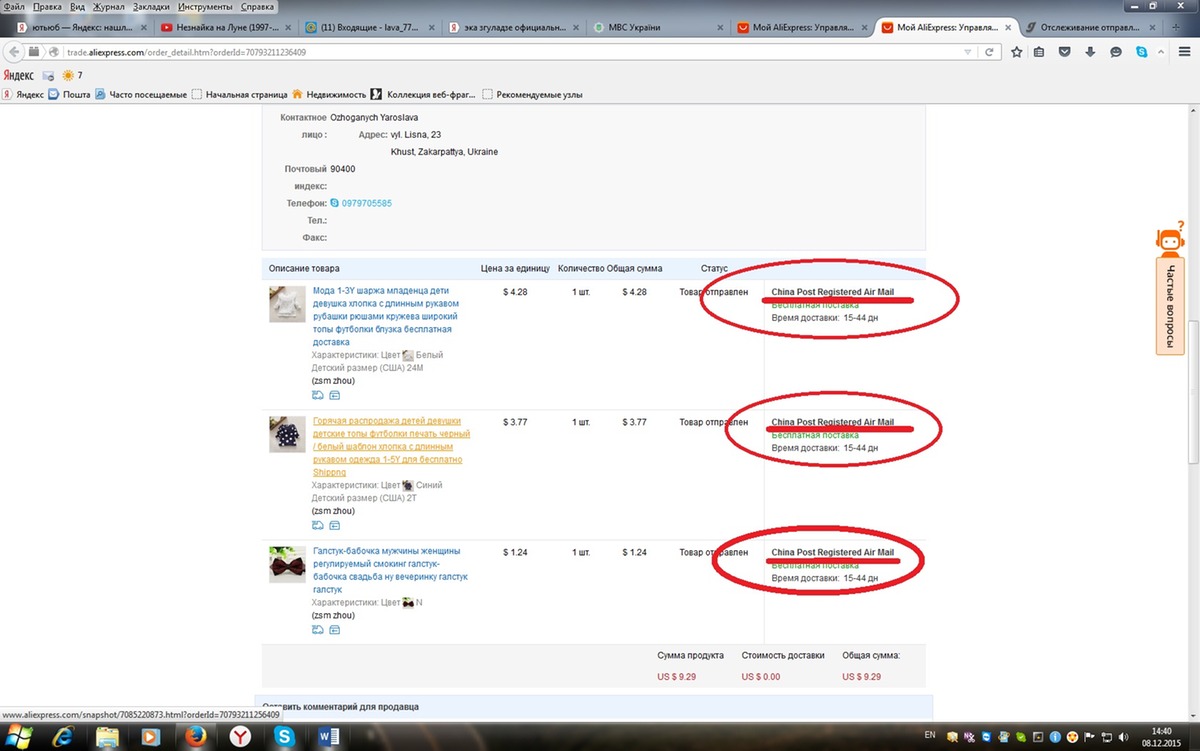Open the Начальная страница bookmark
This screenshot has height=751, width=1200.
240,95
